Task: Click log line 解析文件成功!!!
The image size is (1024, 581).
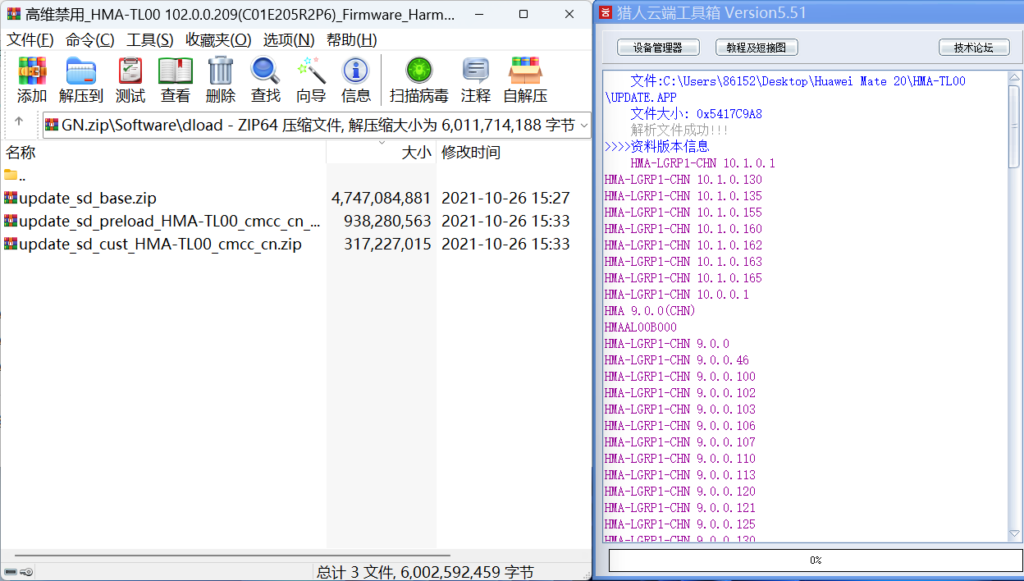Action: click(679, 130)
